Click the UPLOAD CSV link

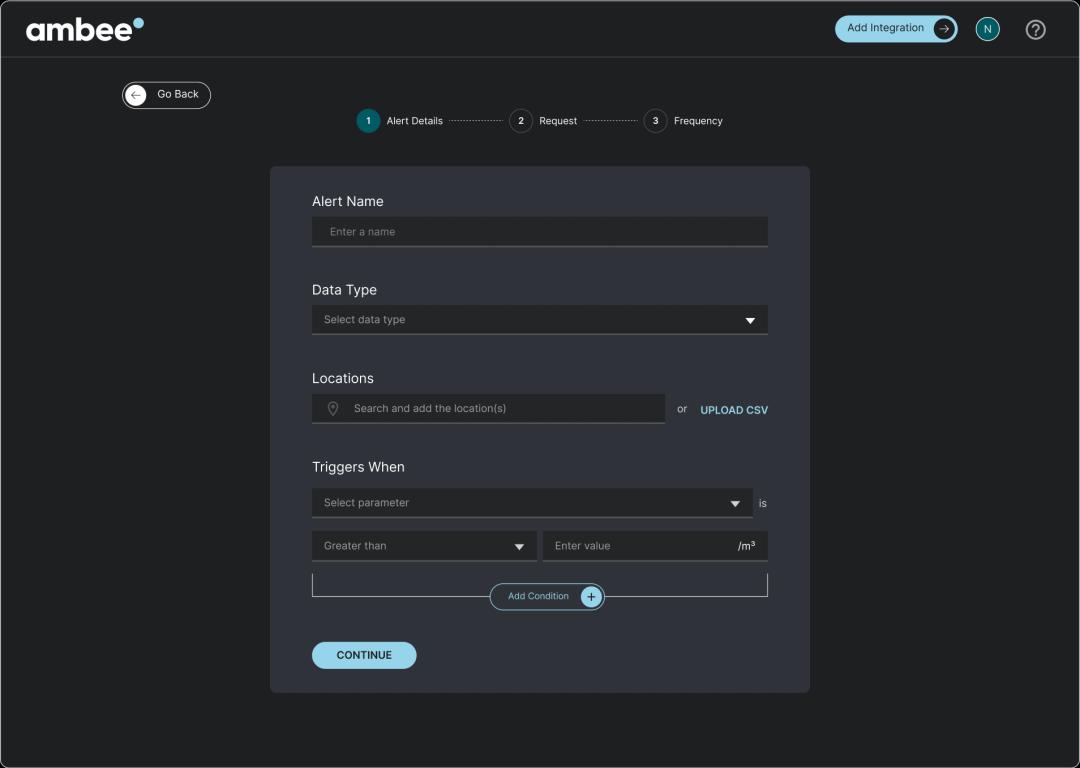[x=734, y=410]
